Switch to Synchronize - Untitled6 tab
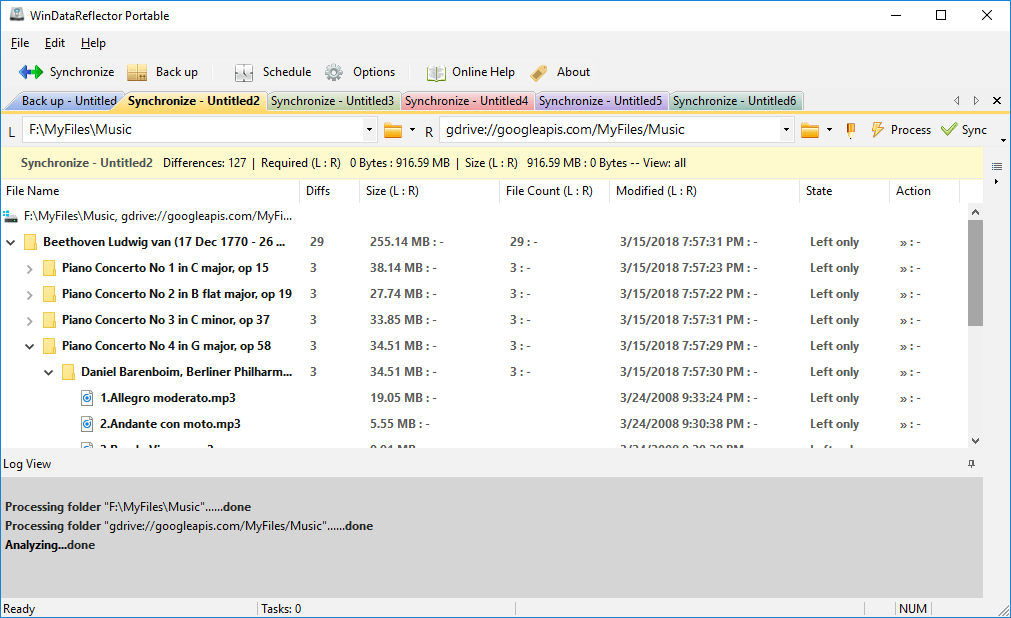 [734, 101]
